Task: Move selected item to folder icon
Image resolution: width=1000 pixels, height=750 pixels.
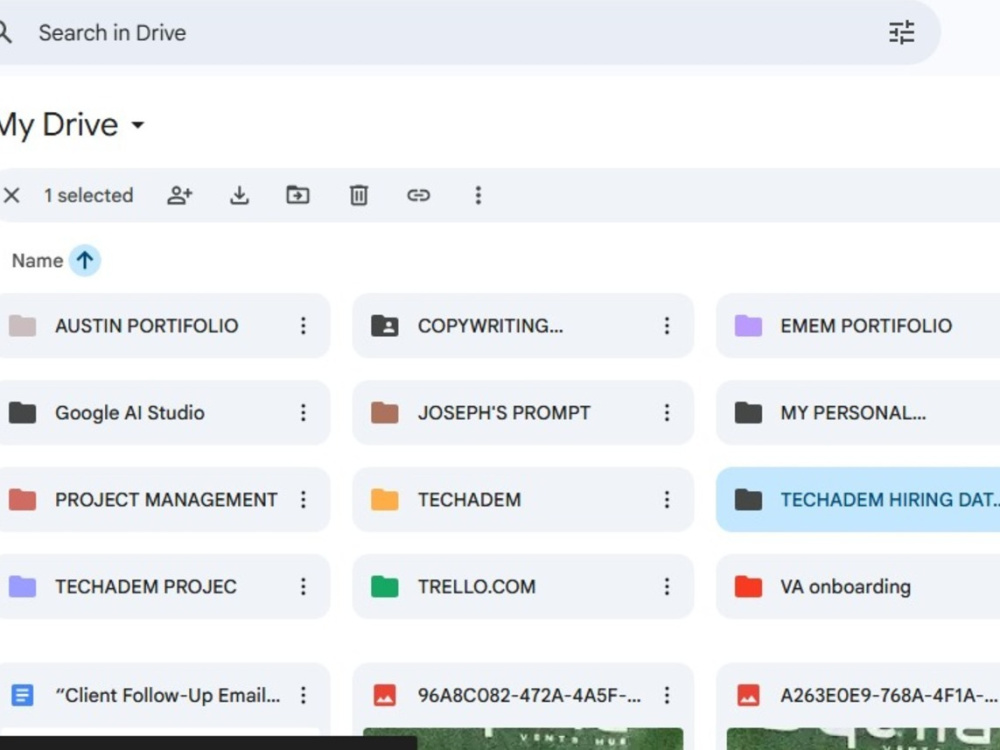Action: 298,195
